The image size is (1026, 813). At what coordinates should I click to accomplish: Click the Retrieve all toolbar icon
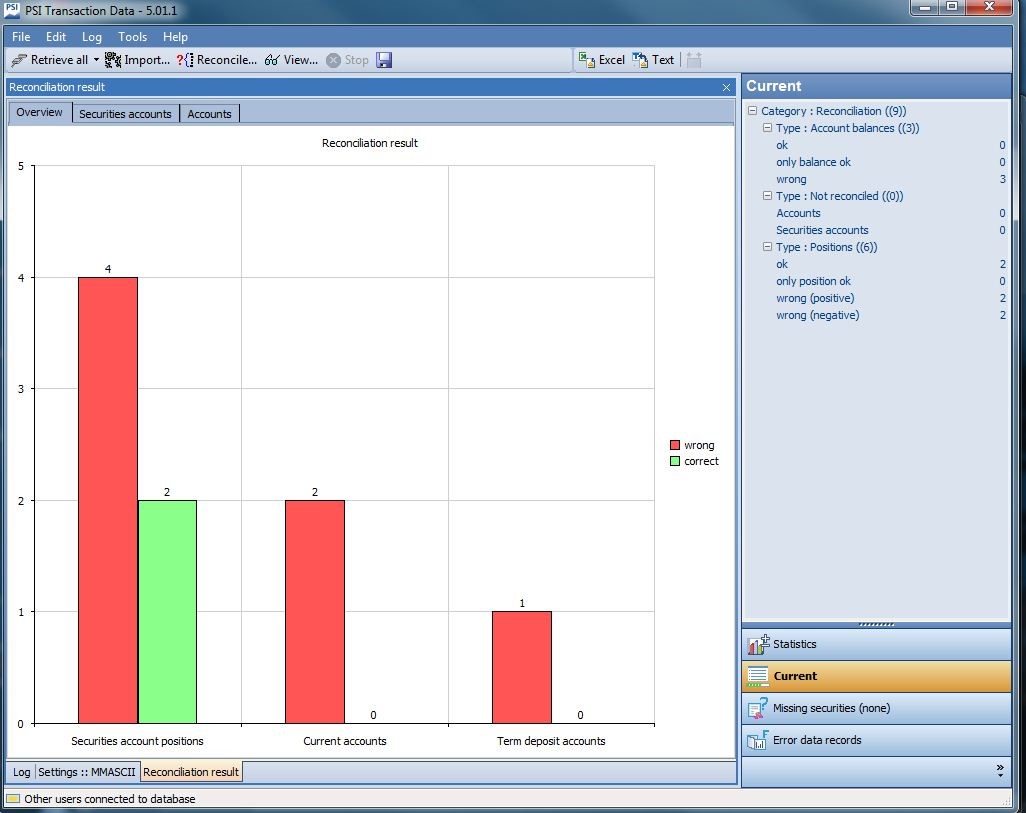tap(19, 60)
